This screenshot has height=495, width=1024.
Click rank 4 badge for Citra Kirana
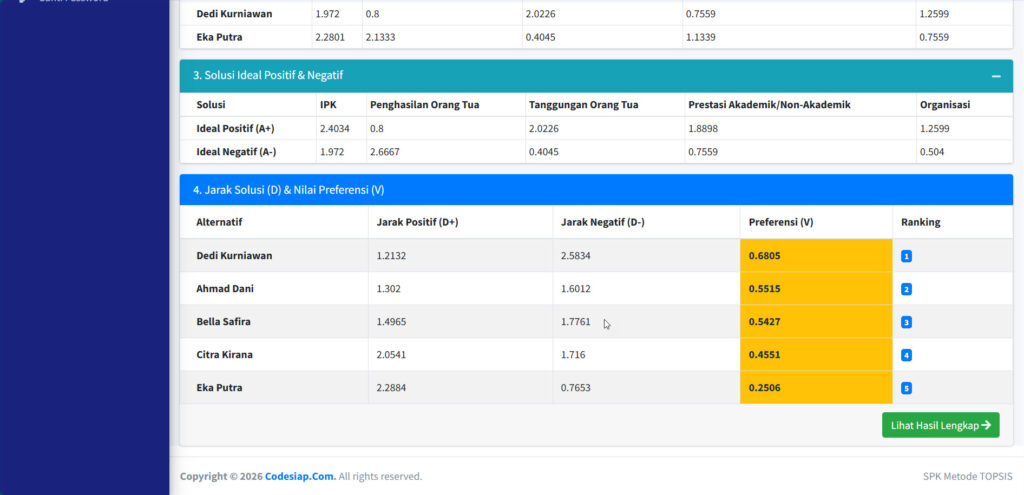(x=906, y=355)
